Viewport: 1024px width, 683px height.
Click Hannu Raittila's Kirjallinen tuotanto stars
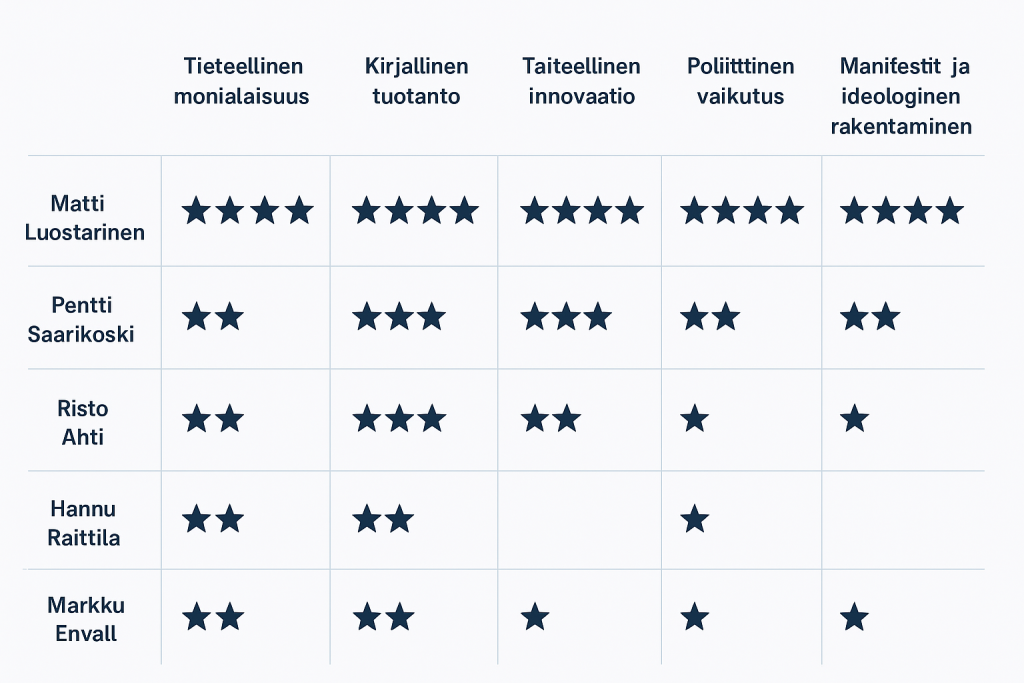[383, 520]
